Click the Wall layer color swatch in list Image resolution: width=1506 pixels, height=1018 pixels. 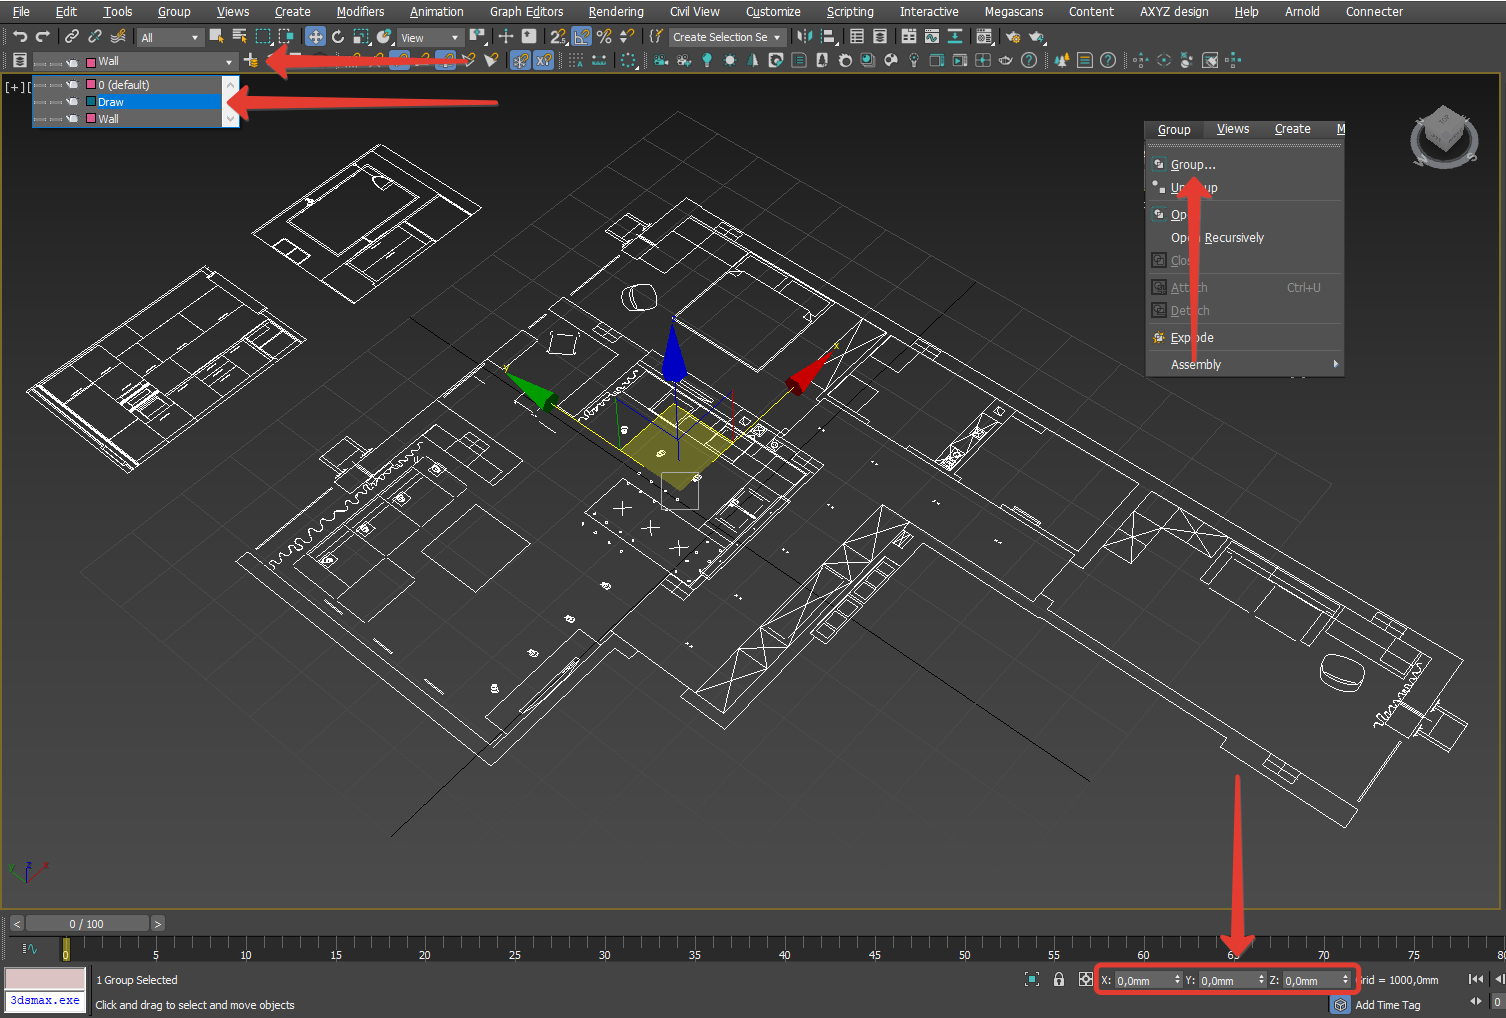click(x=91, y=119)
